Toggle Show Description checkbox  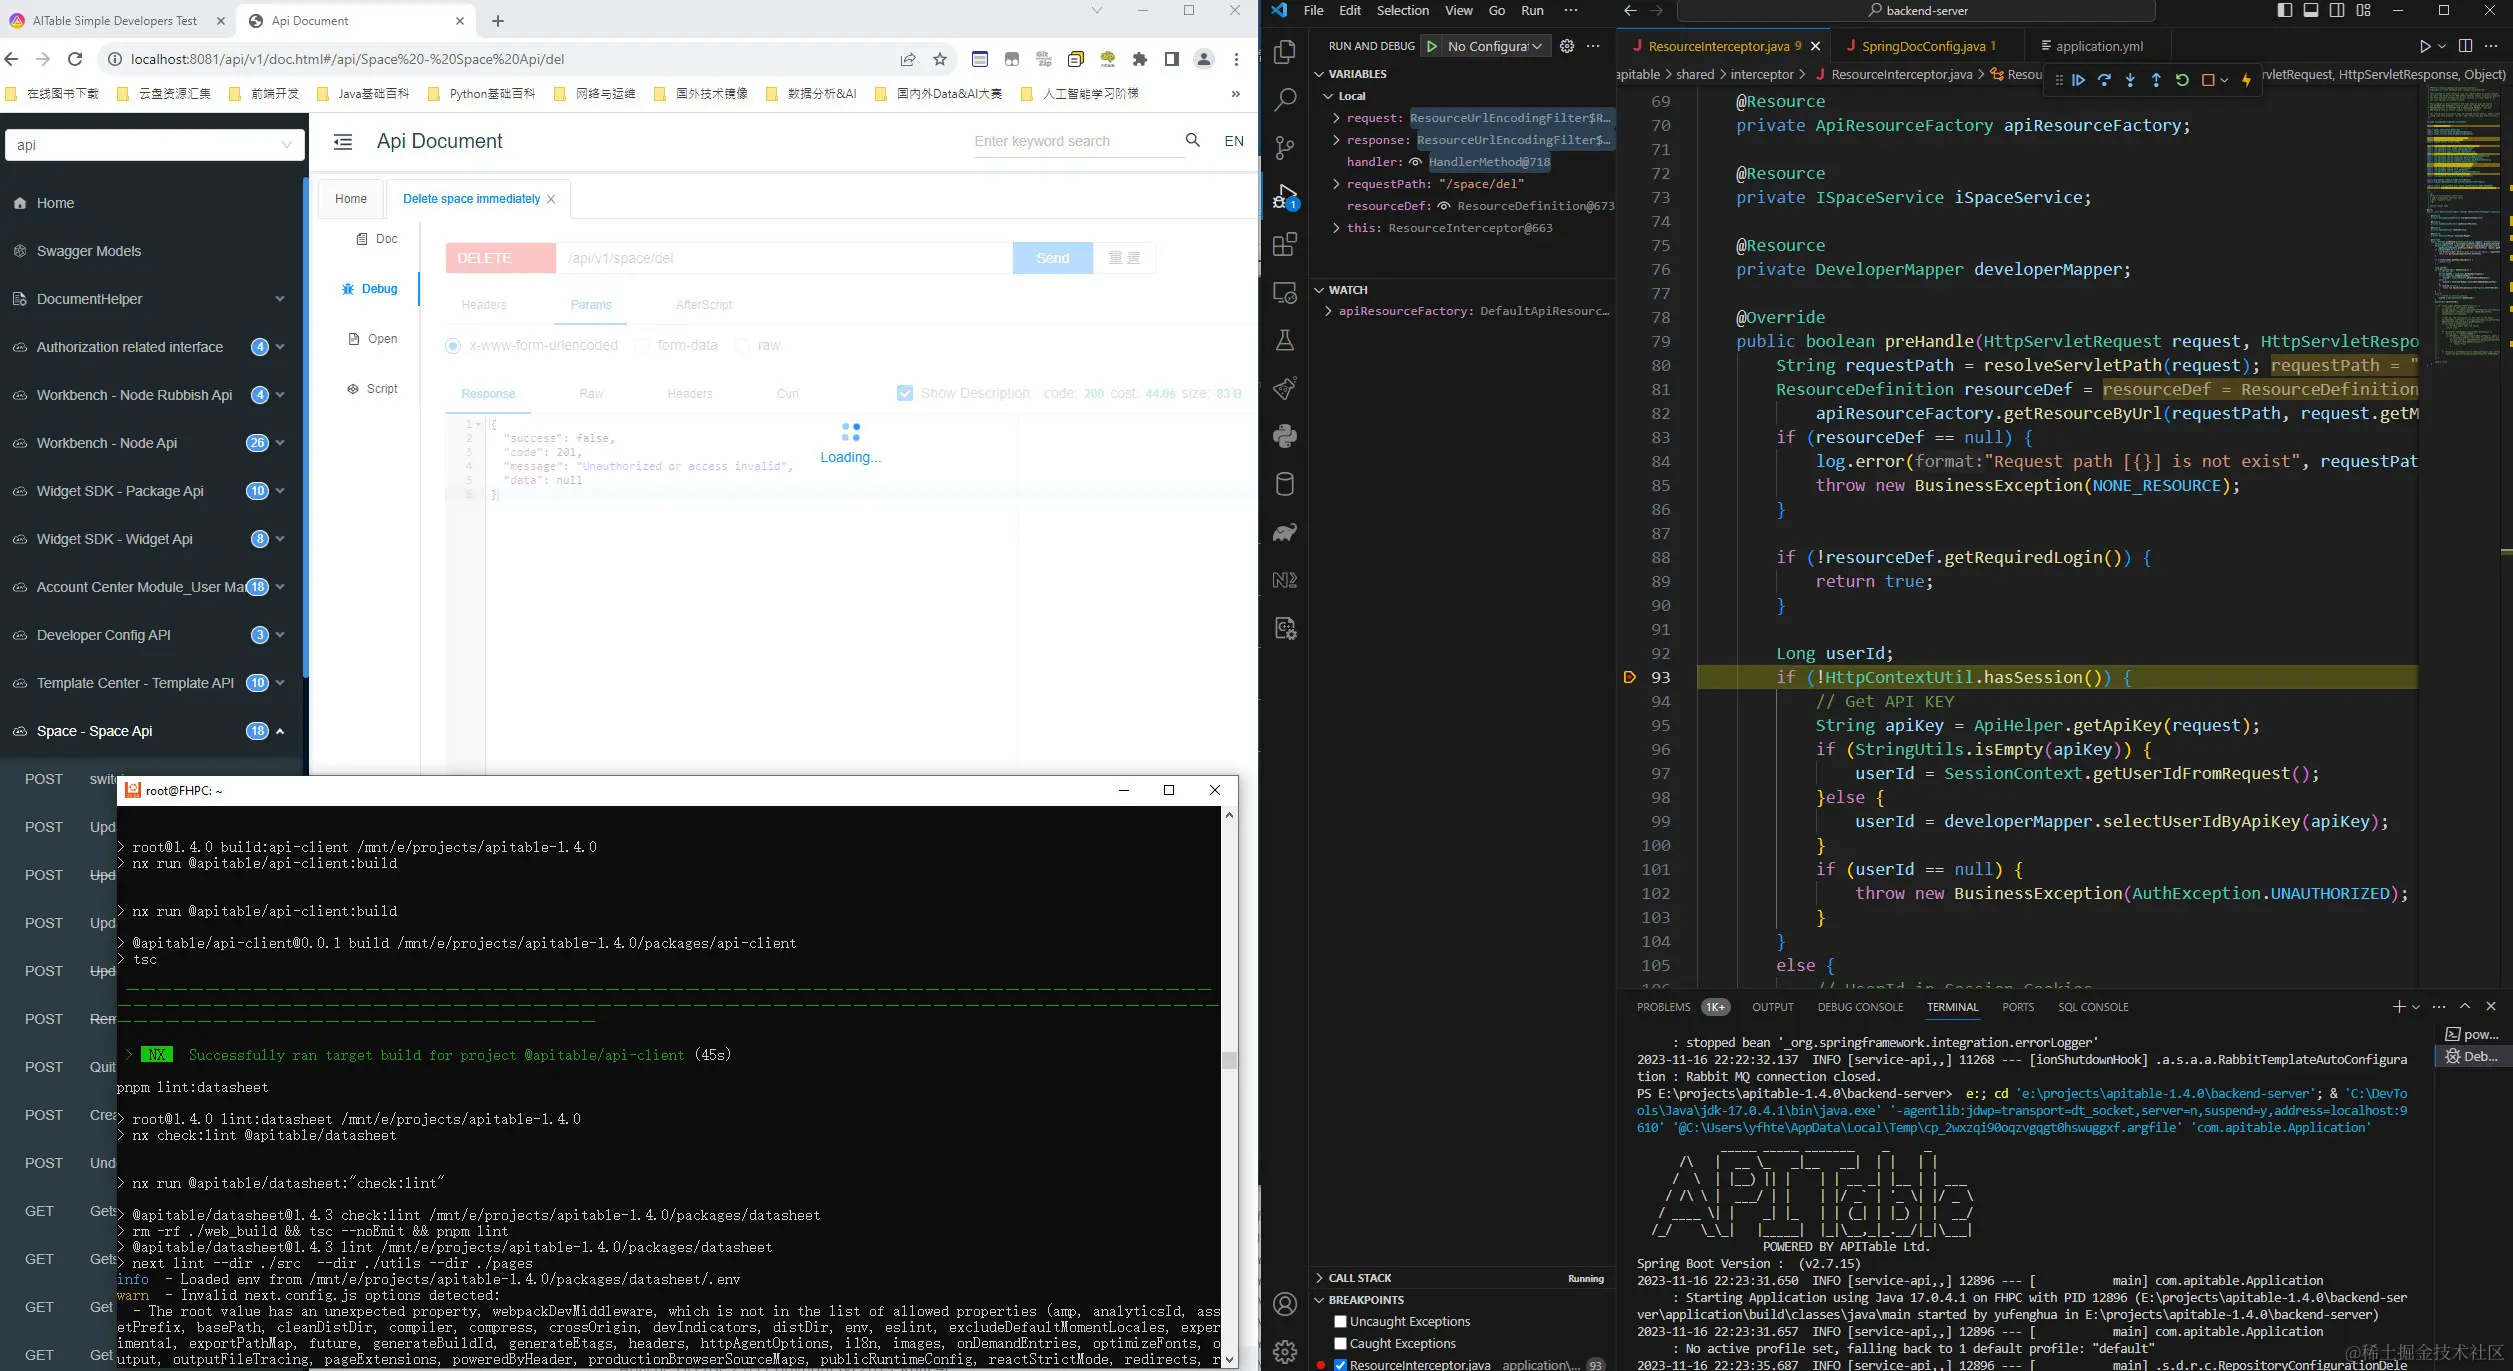[x=905, y=393]
